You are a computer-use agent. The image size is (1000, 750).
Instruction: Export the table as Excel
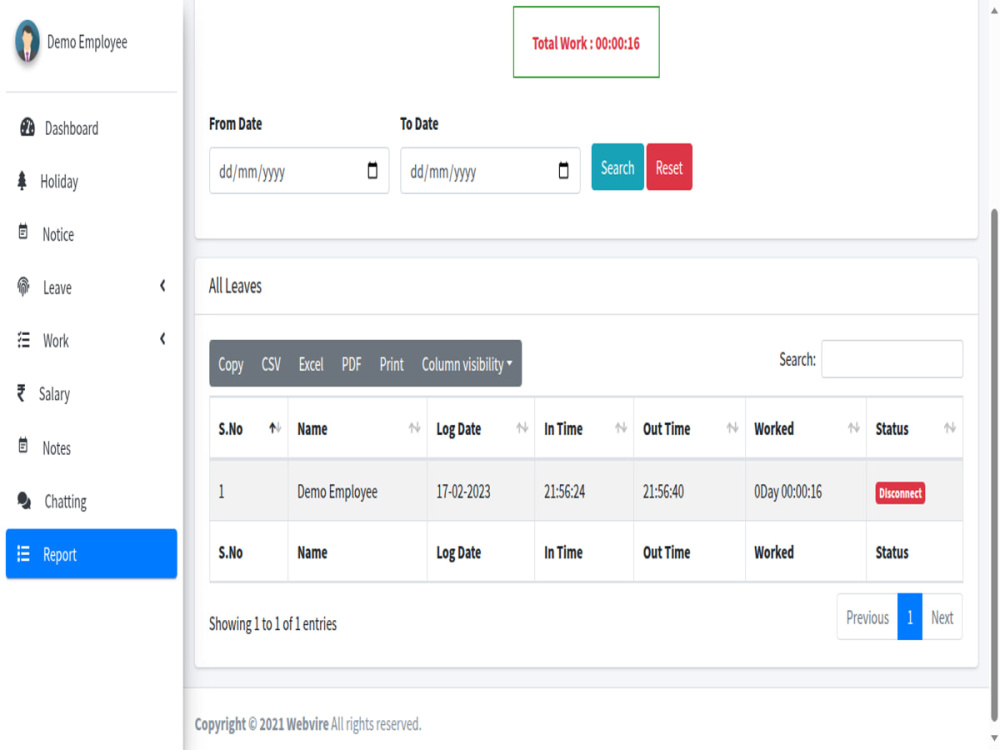pos(311,364)
